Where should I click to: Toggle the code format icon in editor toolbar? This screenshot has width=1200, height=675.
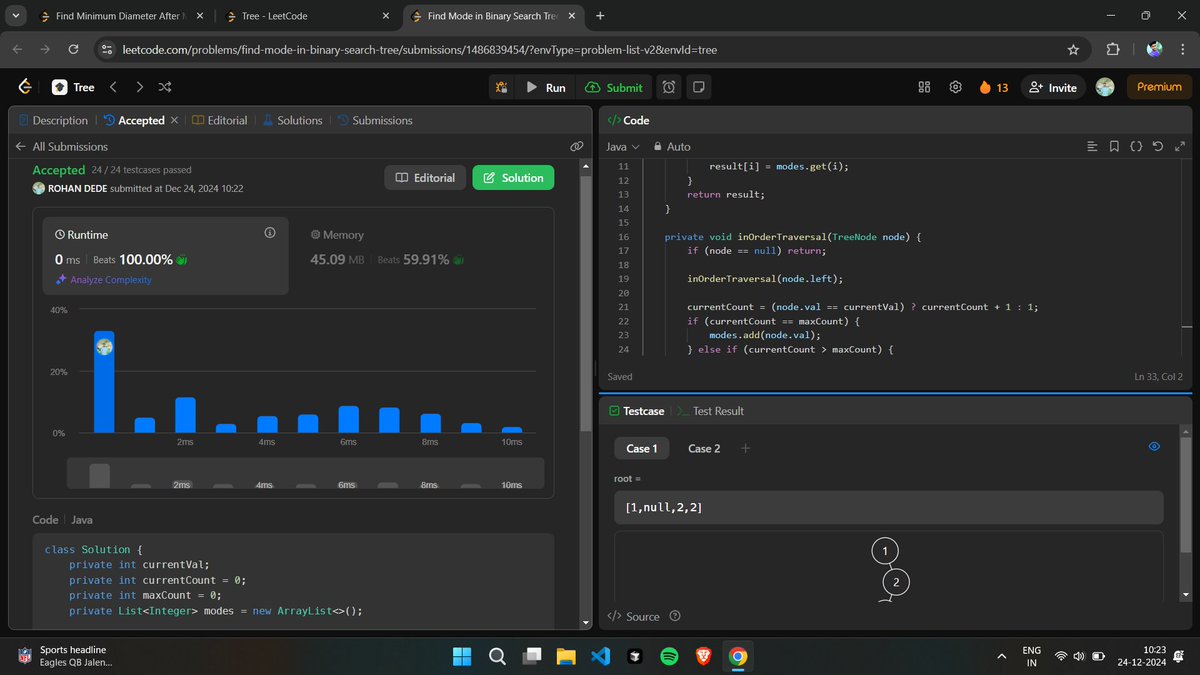click(x=1136, y=146)
